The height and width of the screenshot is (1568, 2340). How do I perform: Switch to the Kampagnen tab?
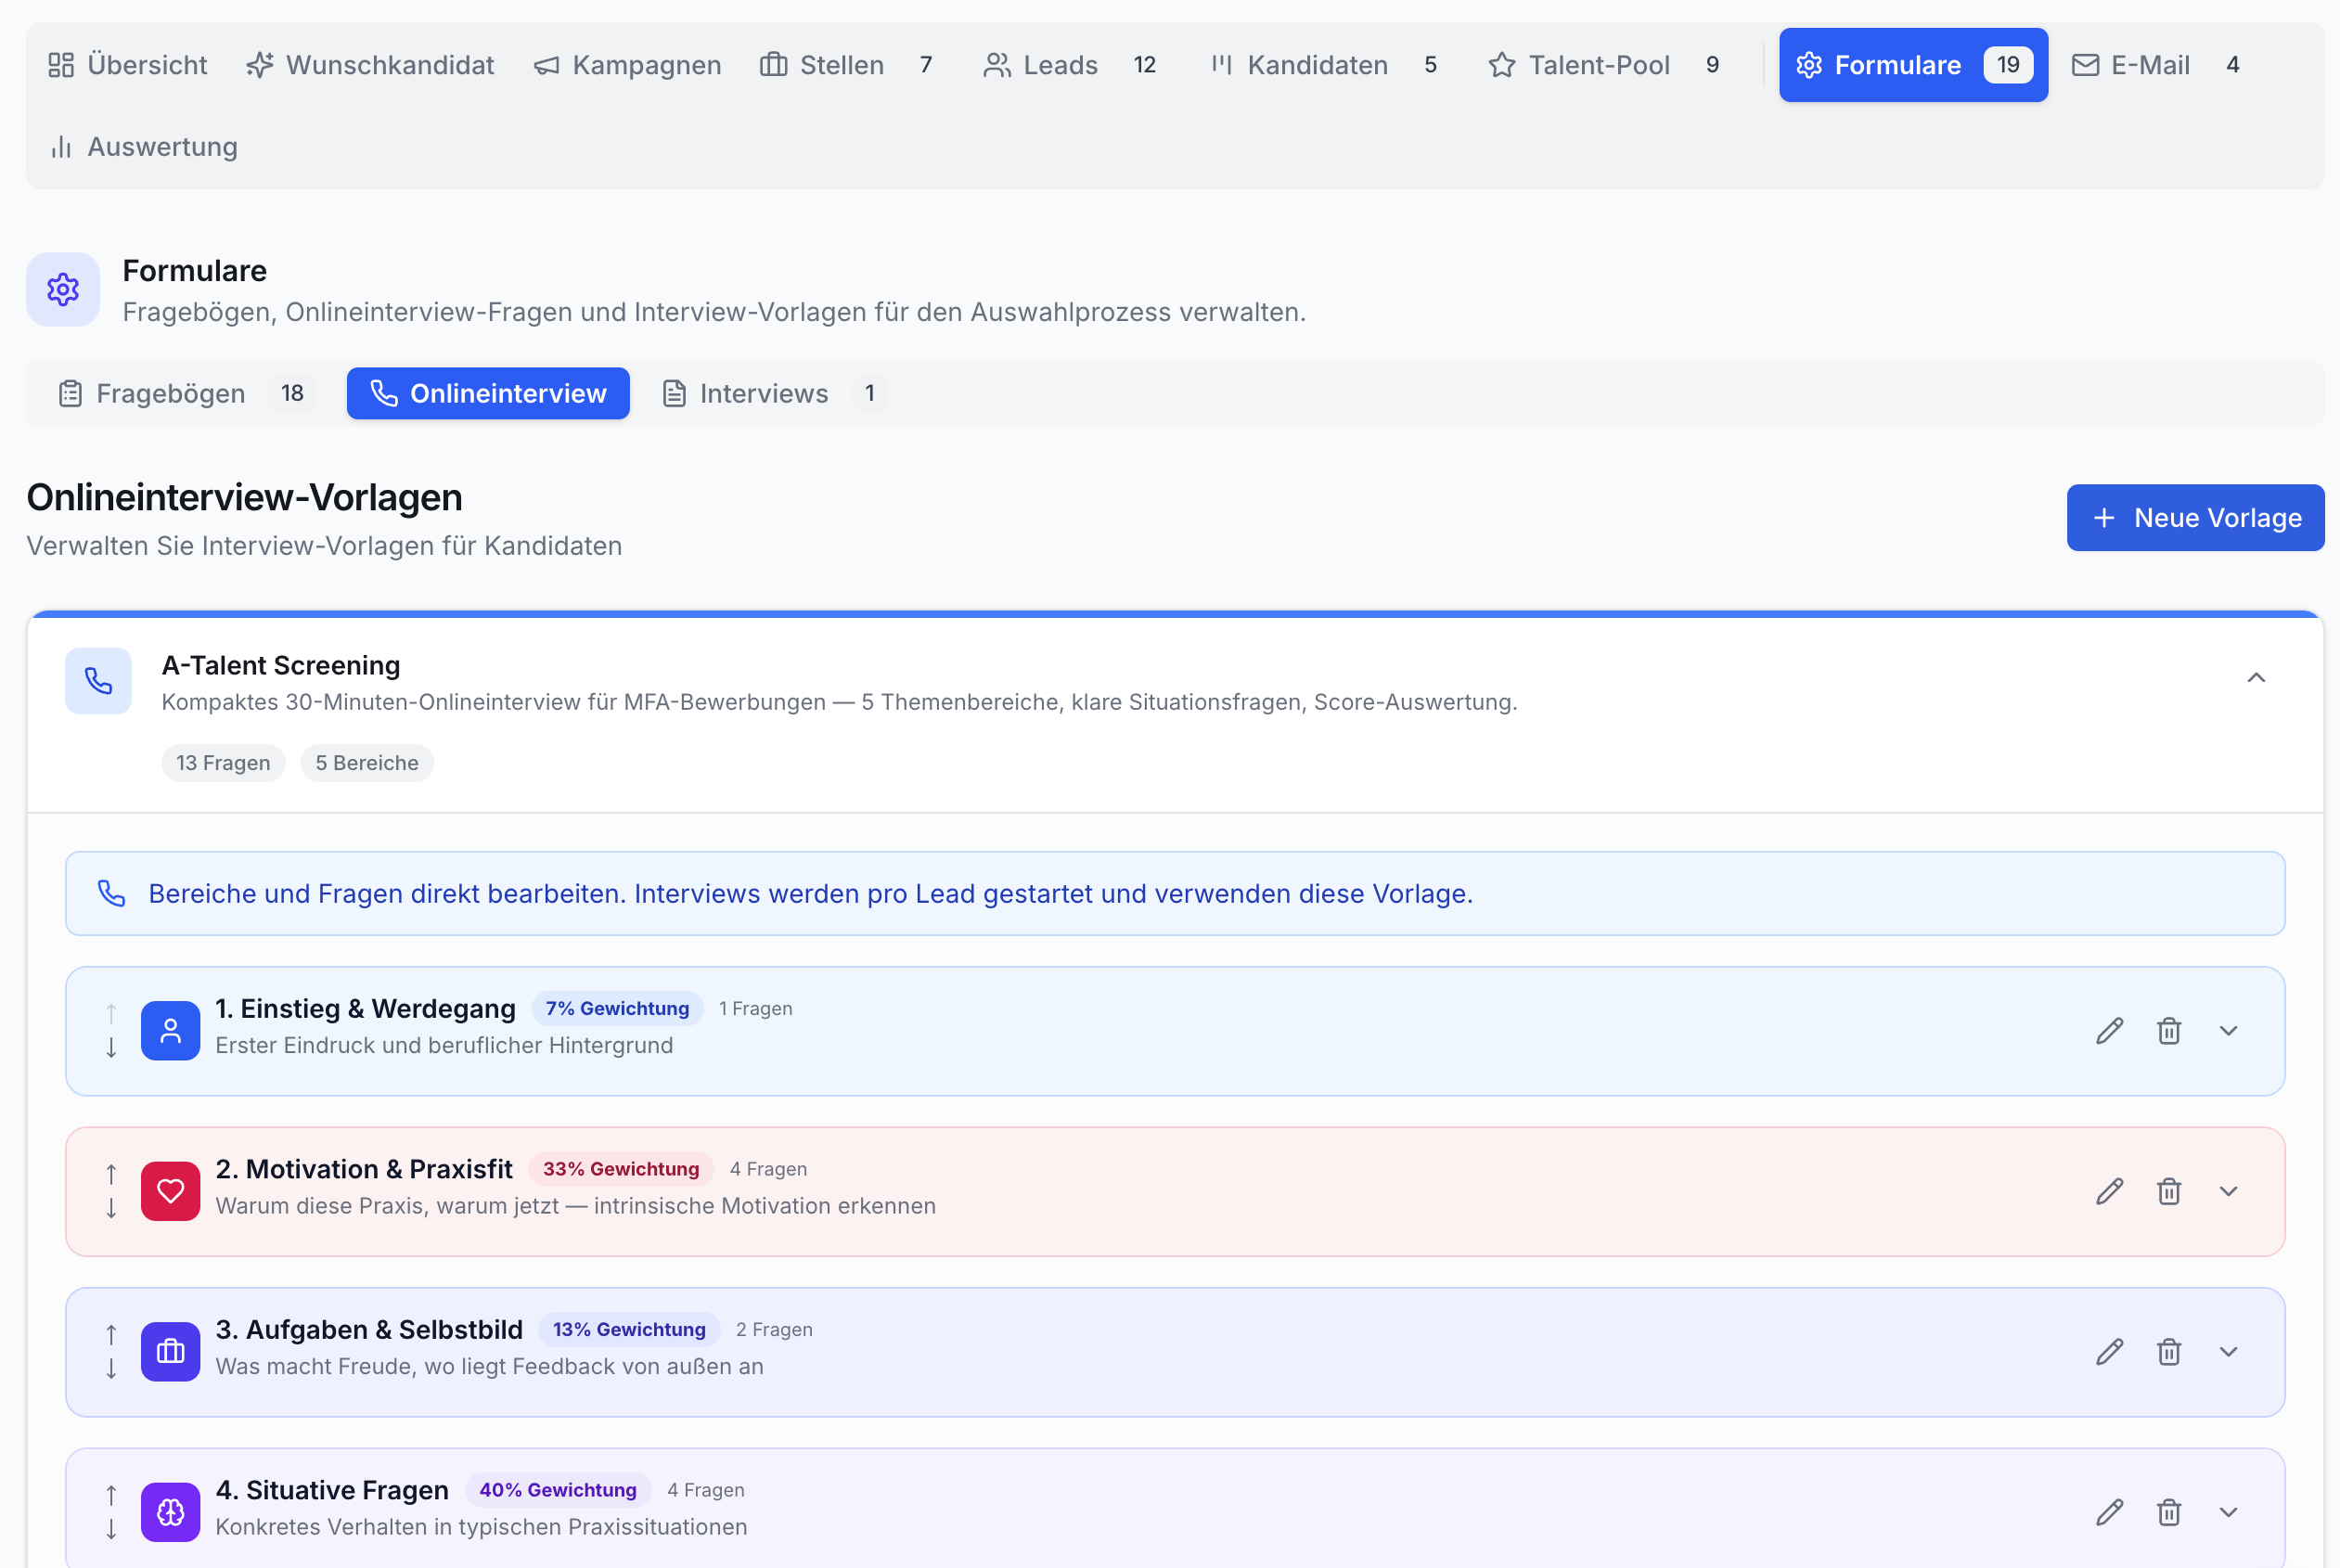tap(628, 65)
